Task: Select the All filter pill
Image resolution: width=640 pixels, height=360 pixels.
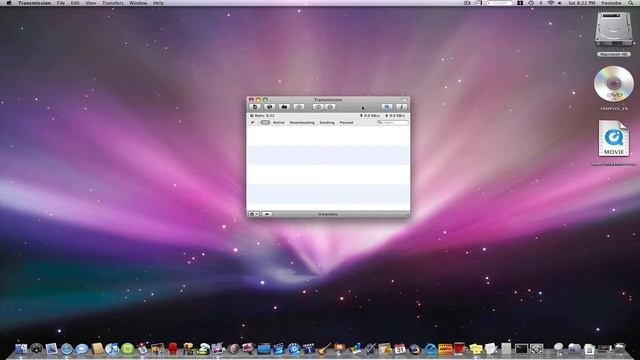Action: 265,122
